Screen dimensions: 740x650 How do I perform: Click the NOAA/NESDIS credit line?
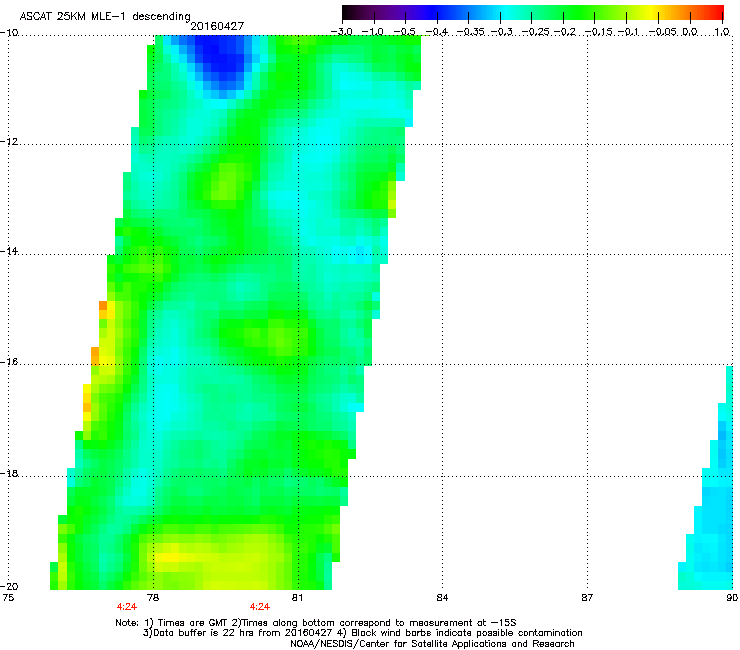point(432,644)
